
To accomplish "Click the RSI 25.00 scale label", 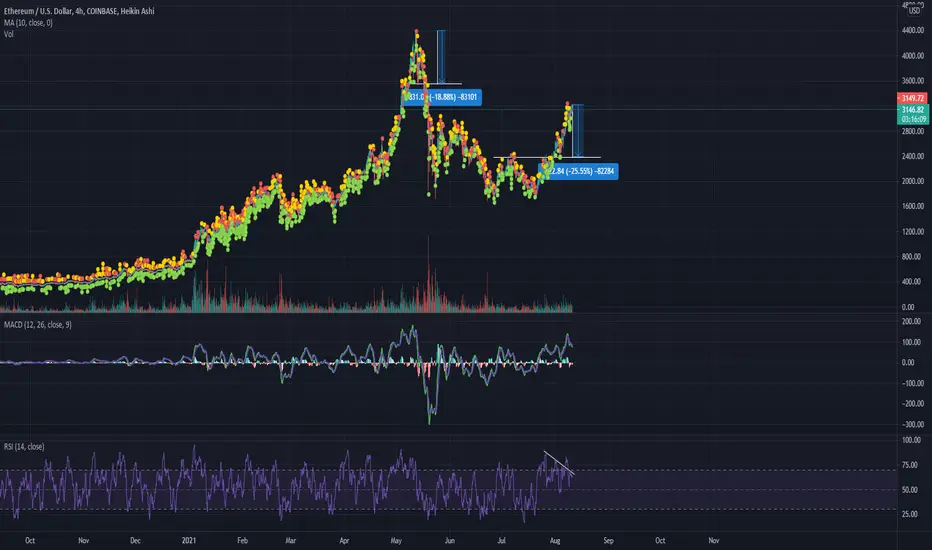I will click(909, 514).
